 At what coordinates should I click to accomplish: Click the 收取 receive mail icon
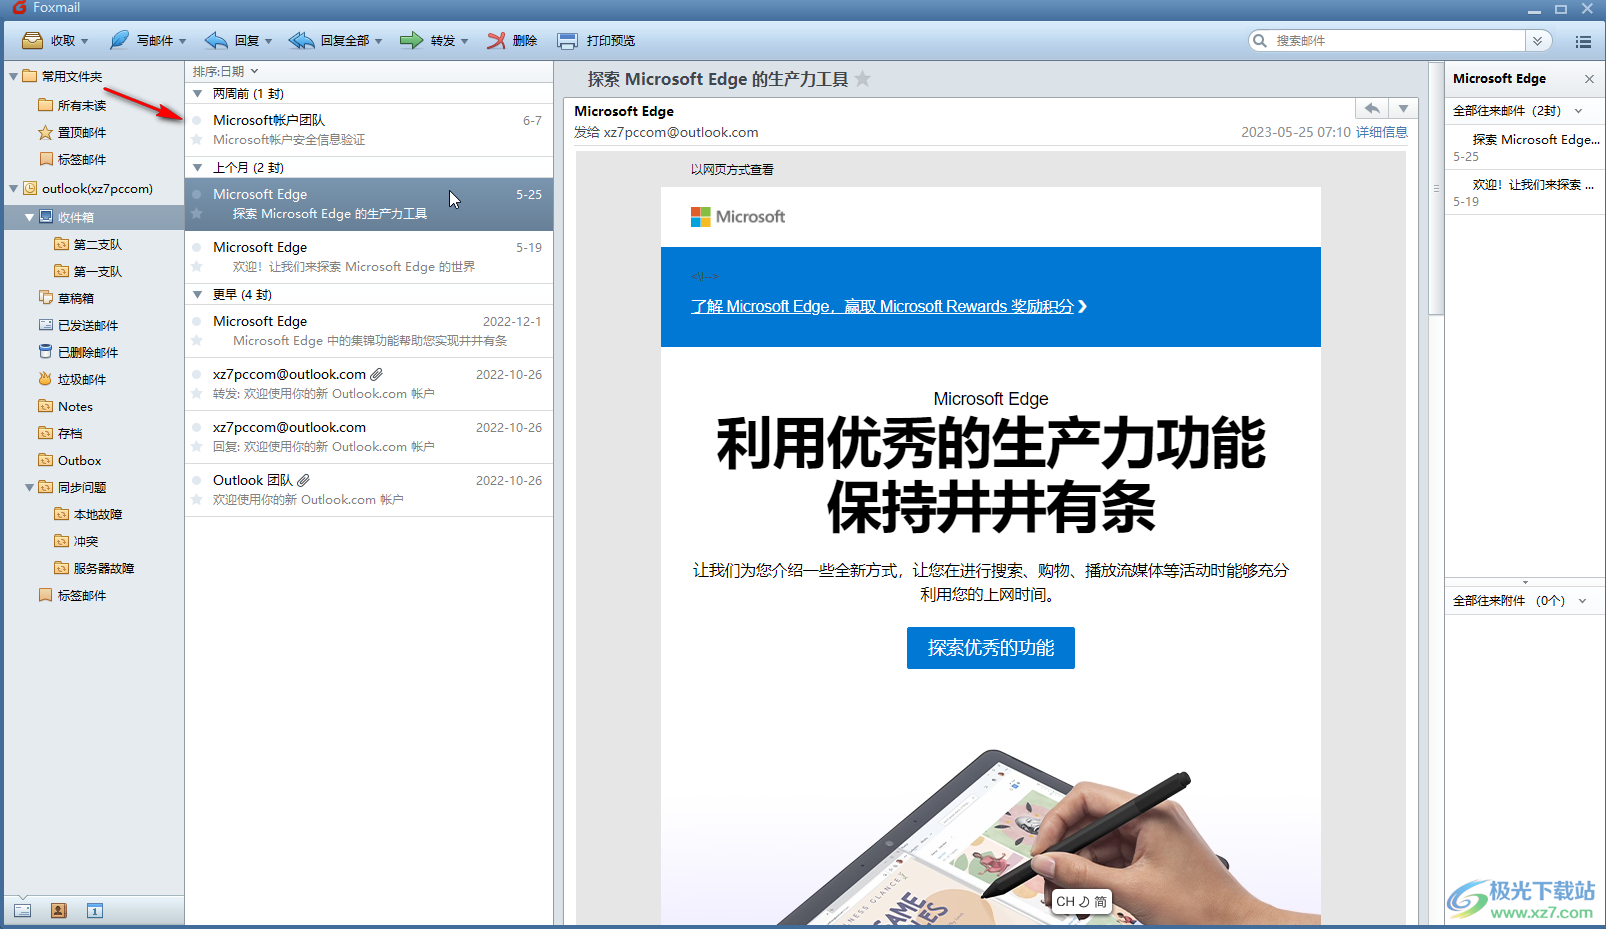[x=33, y=41]
